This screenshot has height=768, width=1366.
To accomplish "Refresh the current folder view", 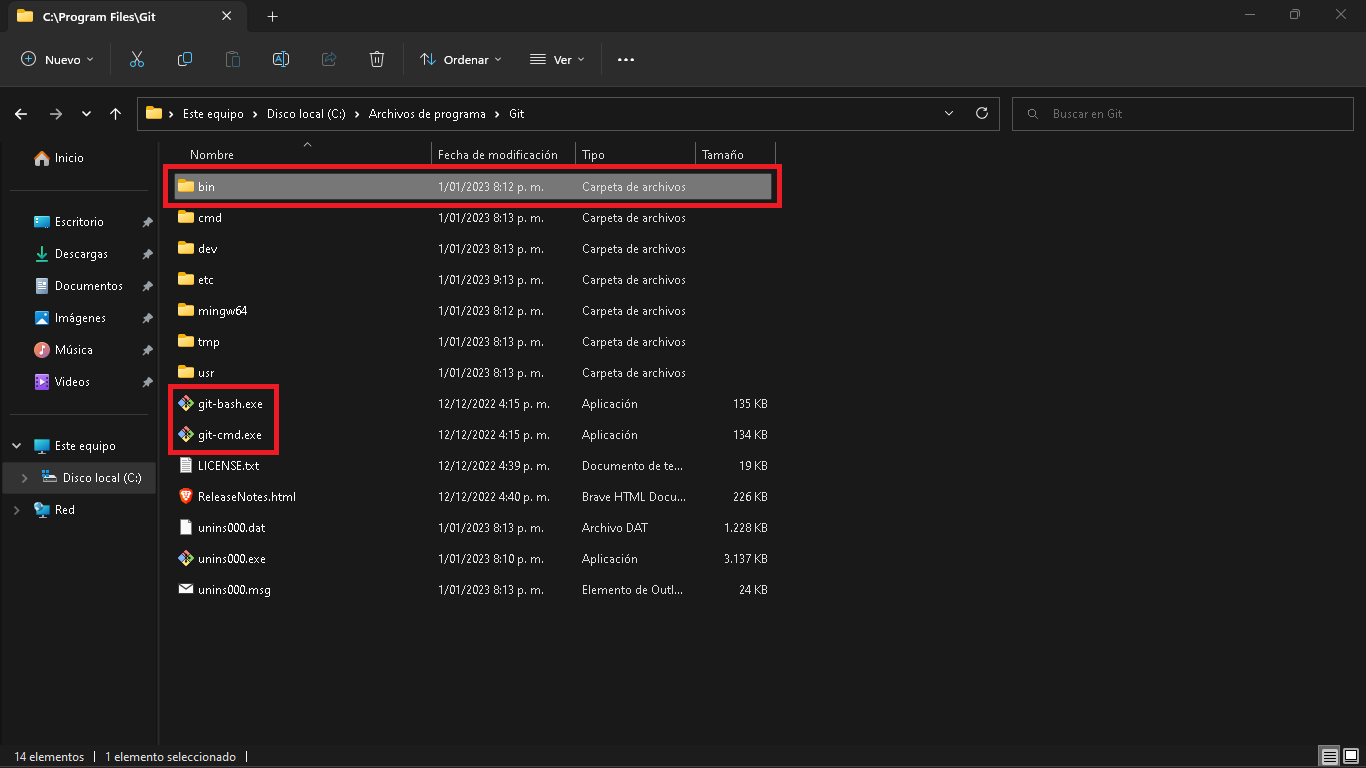I will (x=982, y=113).
